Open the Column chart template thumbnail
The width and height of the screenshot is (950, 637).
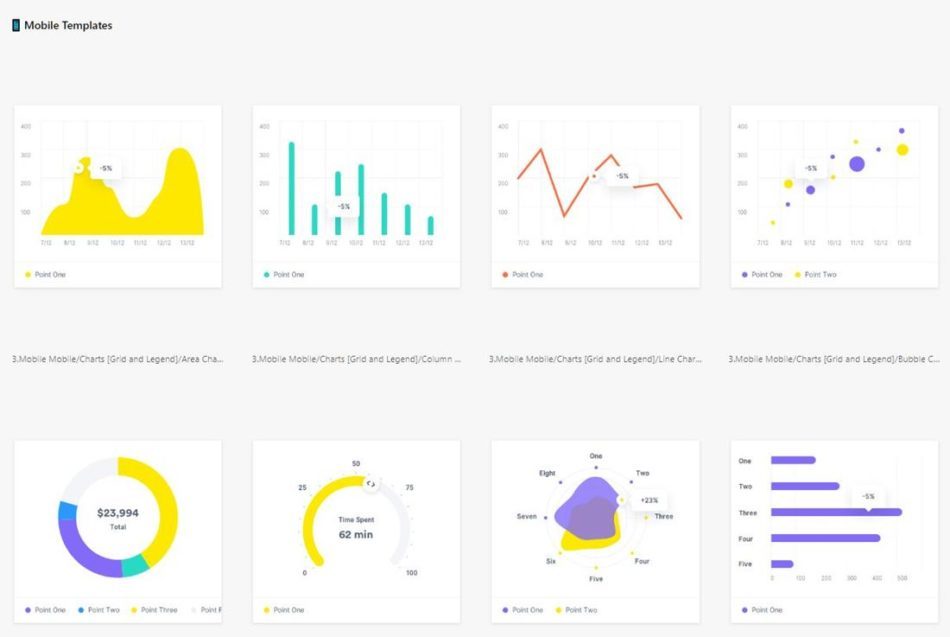pyautogui.click(x=356, y=196)
